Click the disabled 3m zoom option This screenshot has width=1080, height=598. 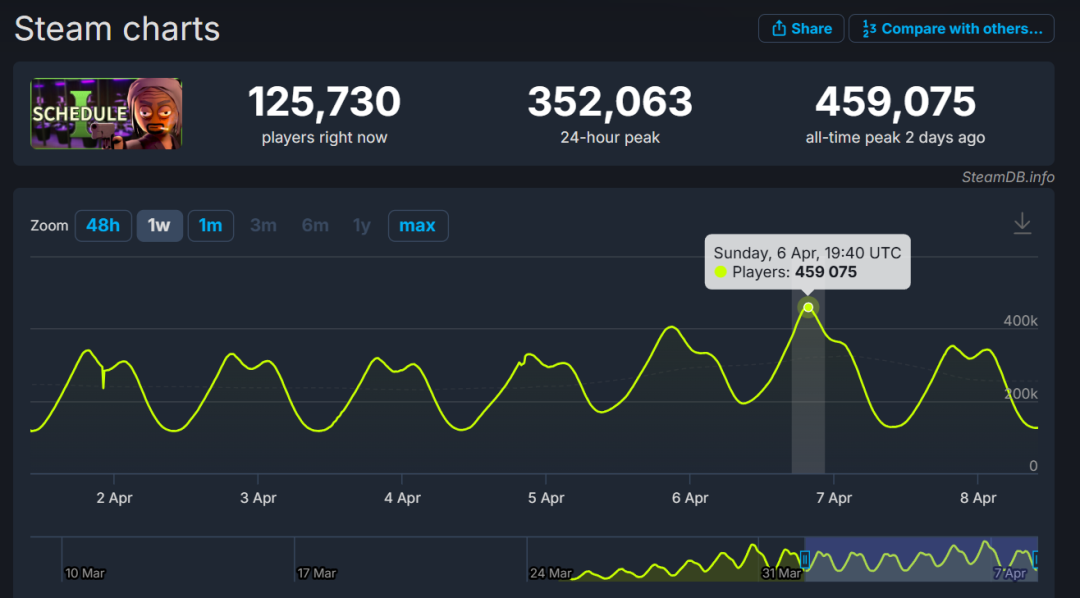pyautogui.click(x=263, y=226)
